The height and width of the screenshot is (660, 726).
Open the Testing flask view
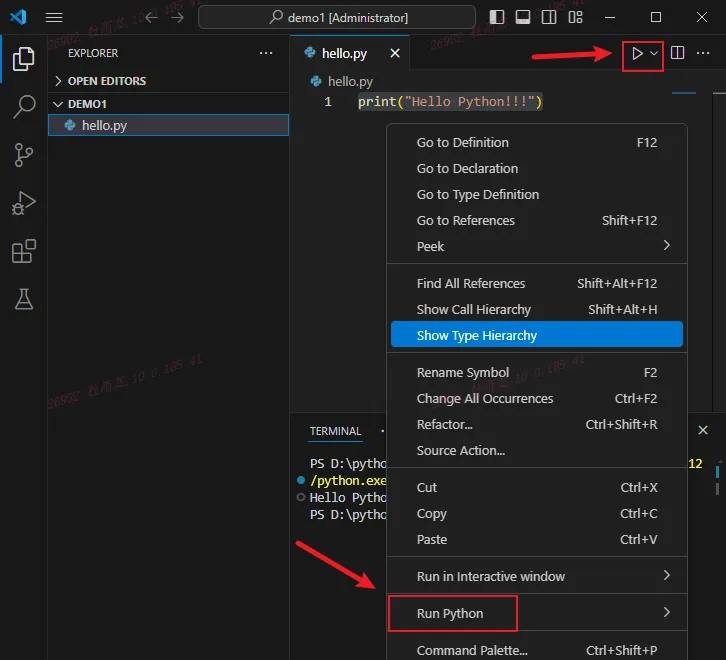(x=23, y=298)
